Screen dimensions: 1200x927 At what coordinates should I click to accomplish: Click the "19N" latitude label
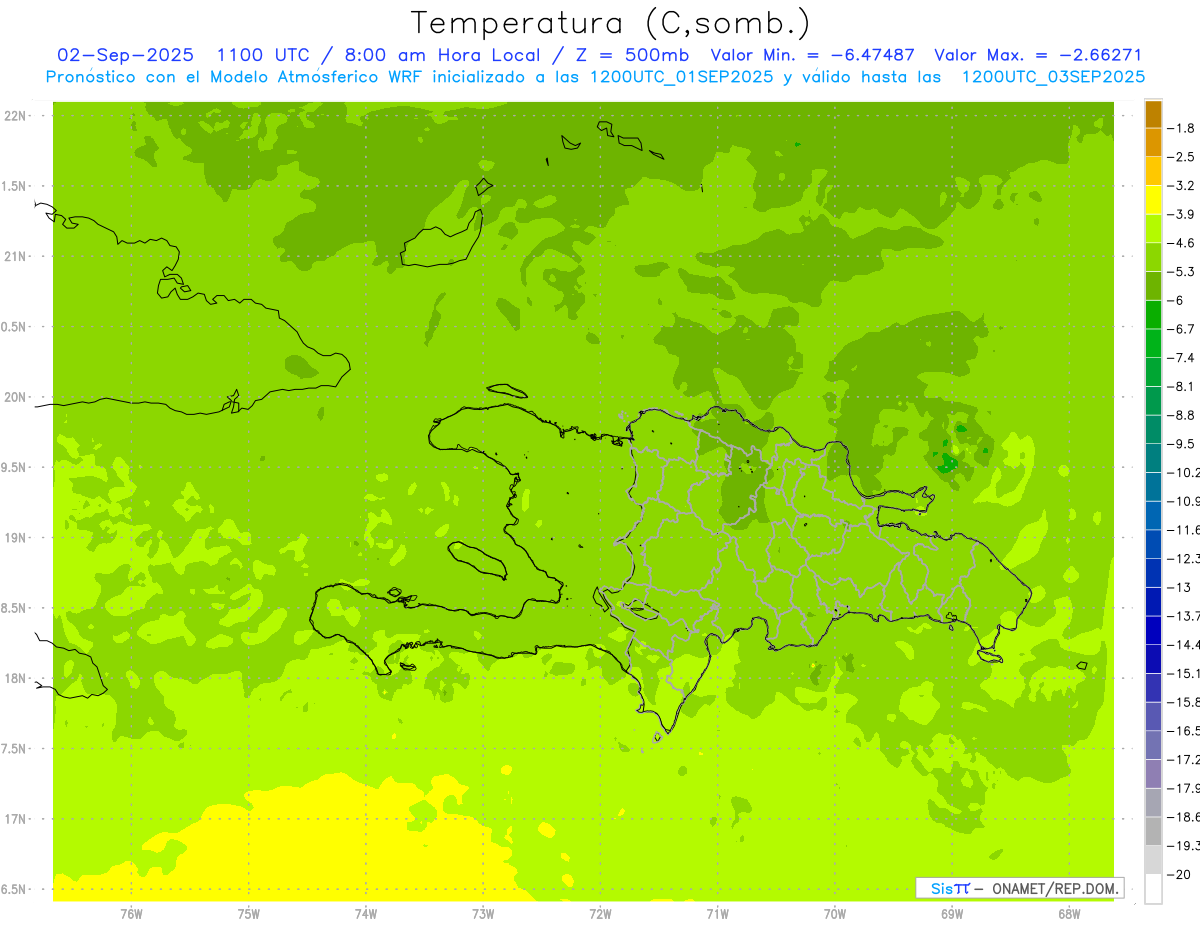[14, 538]
